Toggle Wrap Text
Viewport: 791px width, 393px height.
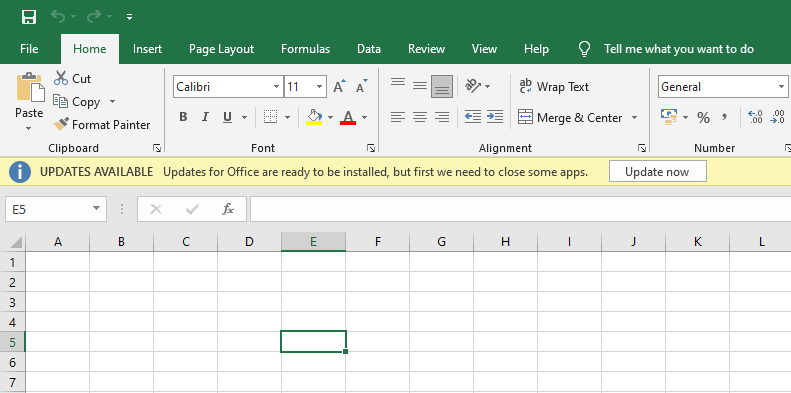(554, 87)
